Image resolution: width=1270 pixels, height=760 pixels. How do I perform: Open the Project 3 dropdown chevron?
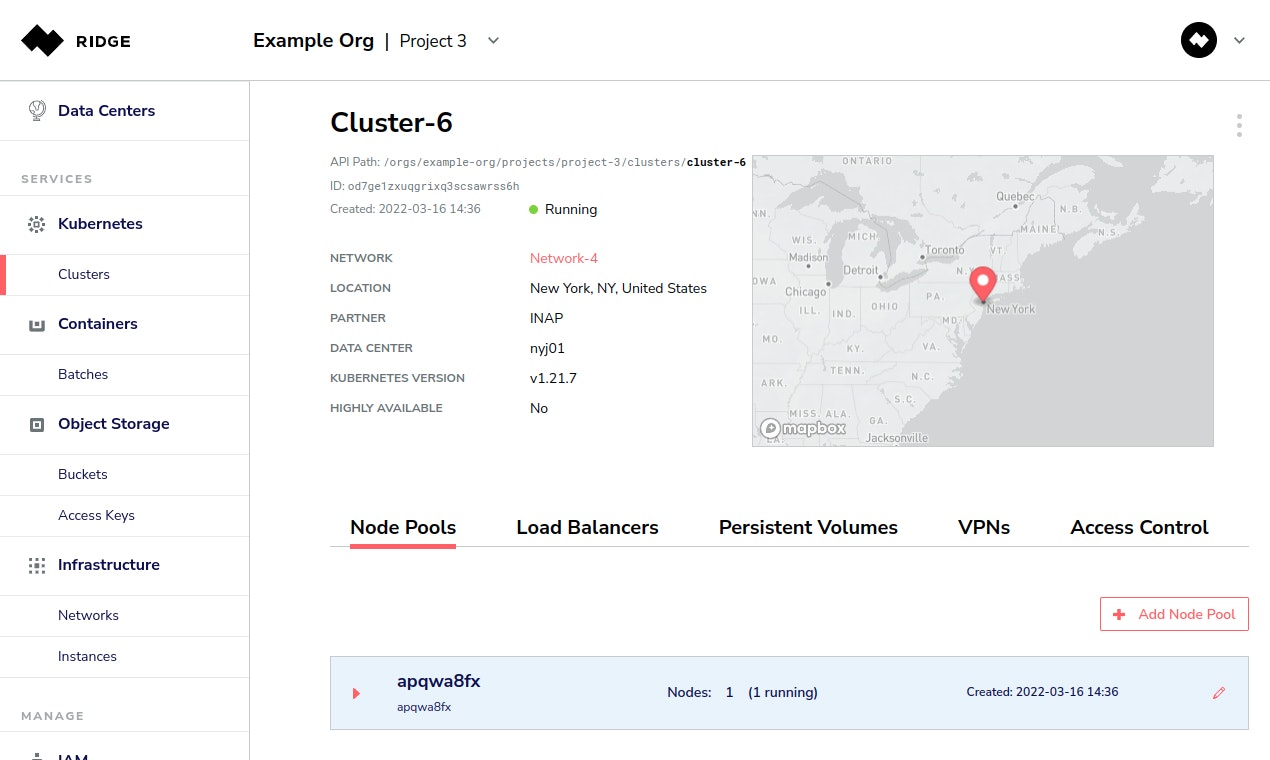(492, 41)
